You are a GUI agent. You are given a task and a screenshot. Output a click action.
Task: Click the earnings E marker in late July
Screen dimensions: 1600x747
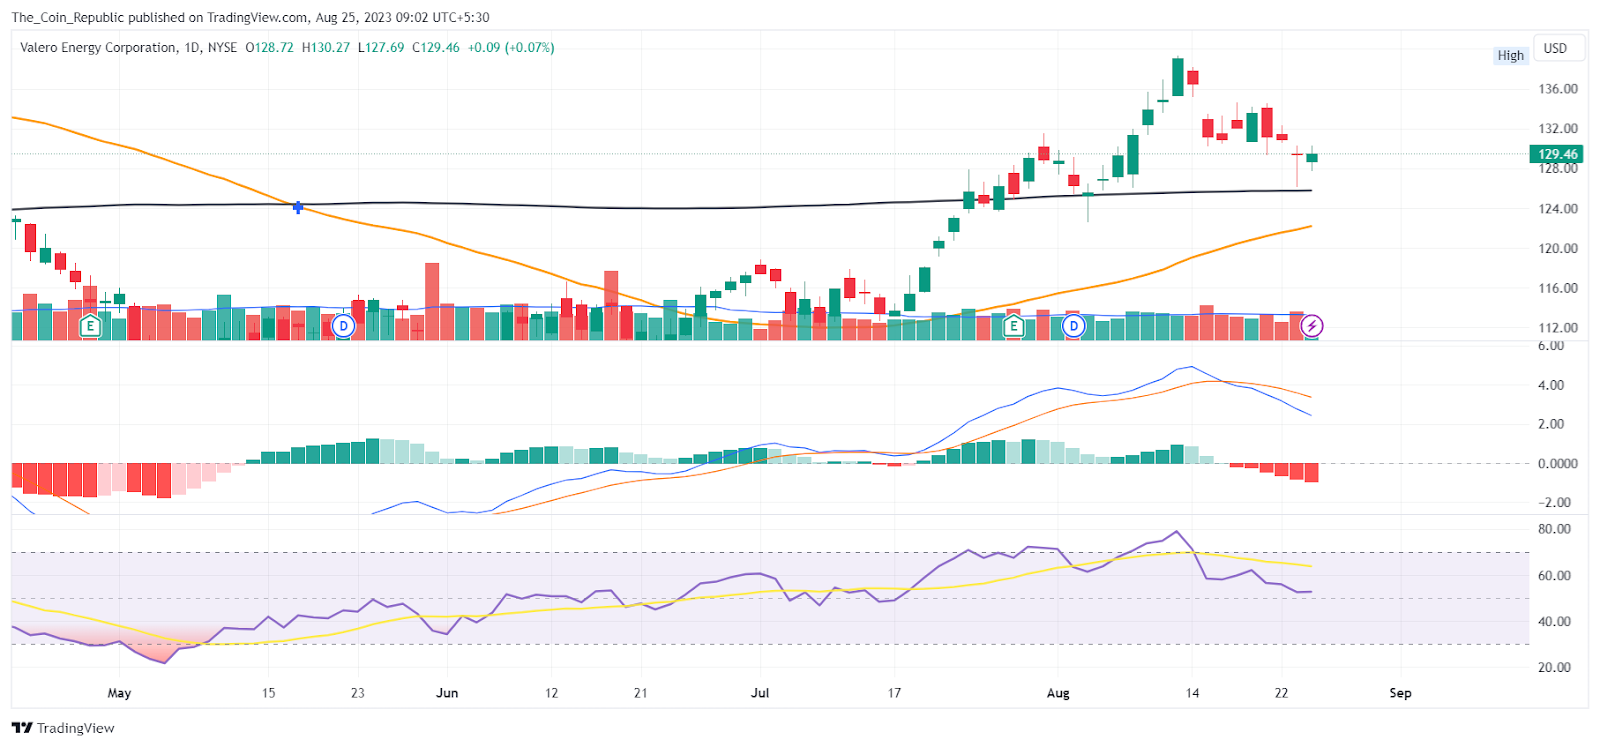pyautogui.click(x=1014, y=326)
